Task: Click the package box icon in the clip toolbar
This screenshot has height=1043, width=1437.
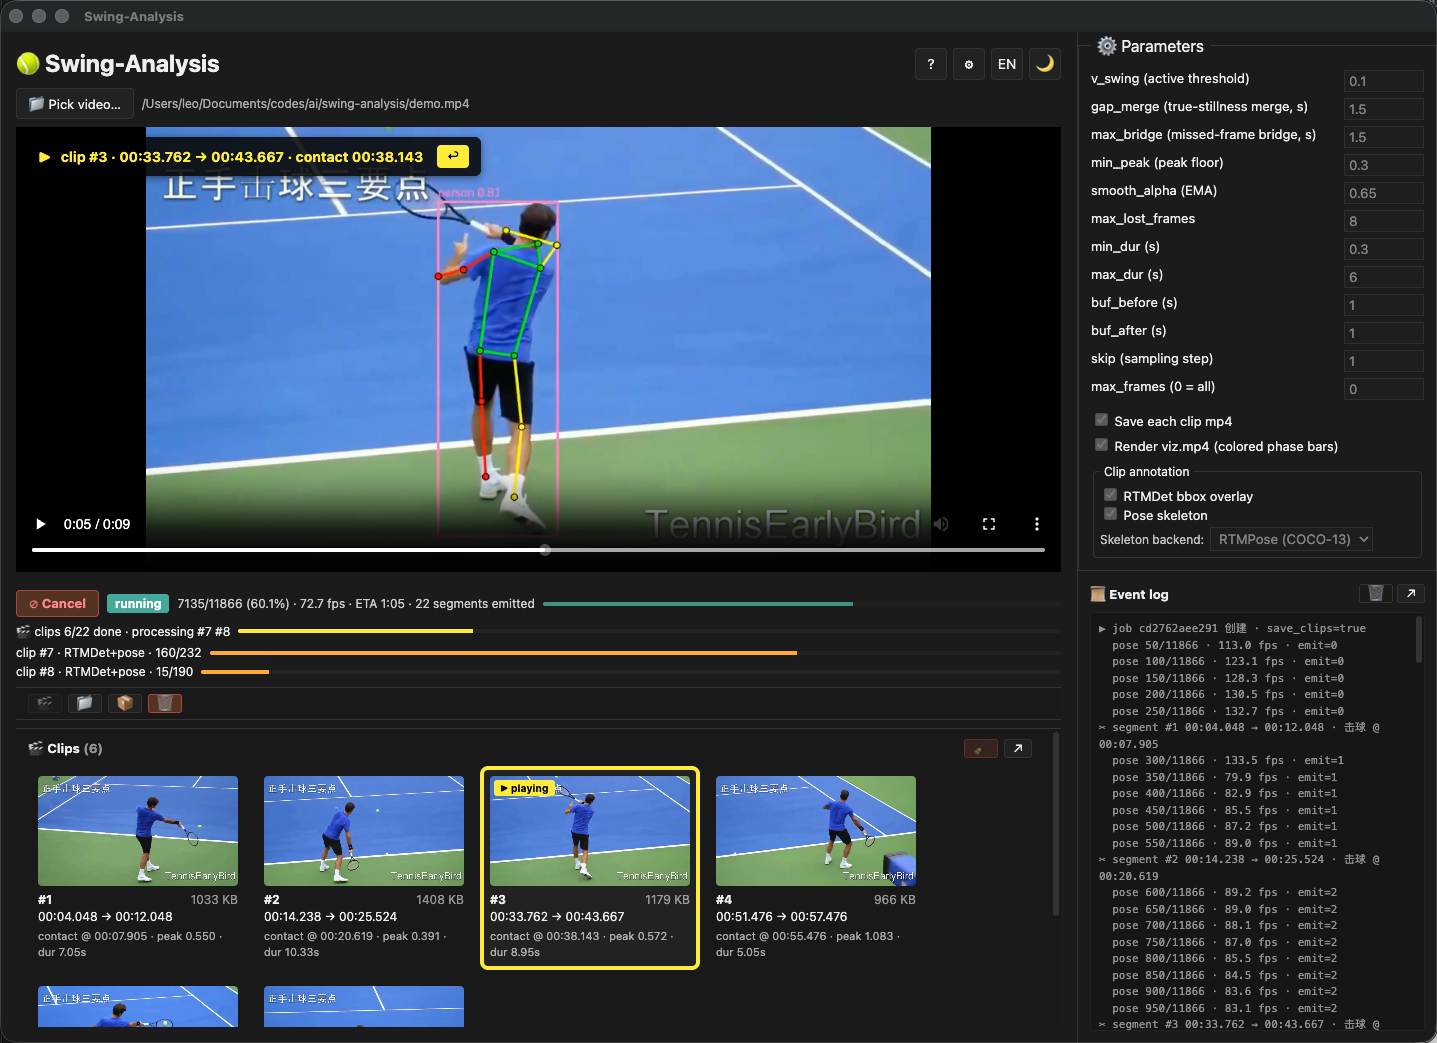Action: 125,703
